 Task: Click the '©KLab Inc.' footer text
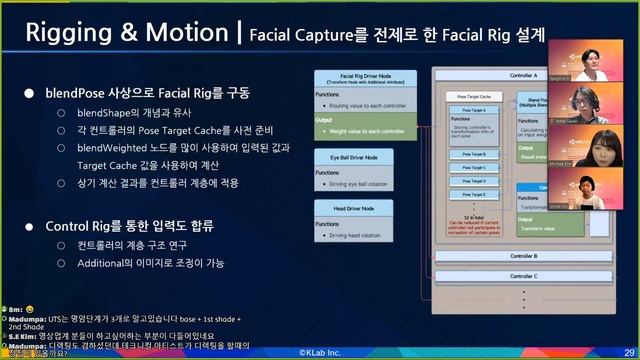click(320, 353)
